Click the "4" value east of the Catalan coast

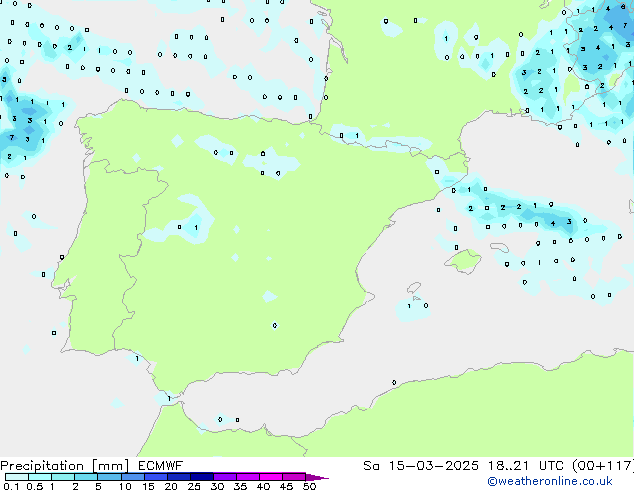point(553,223)
